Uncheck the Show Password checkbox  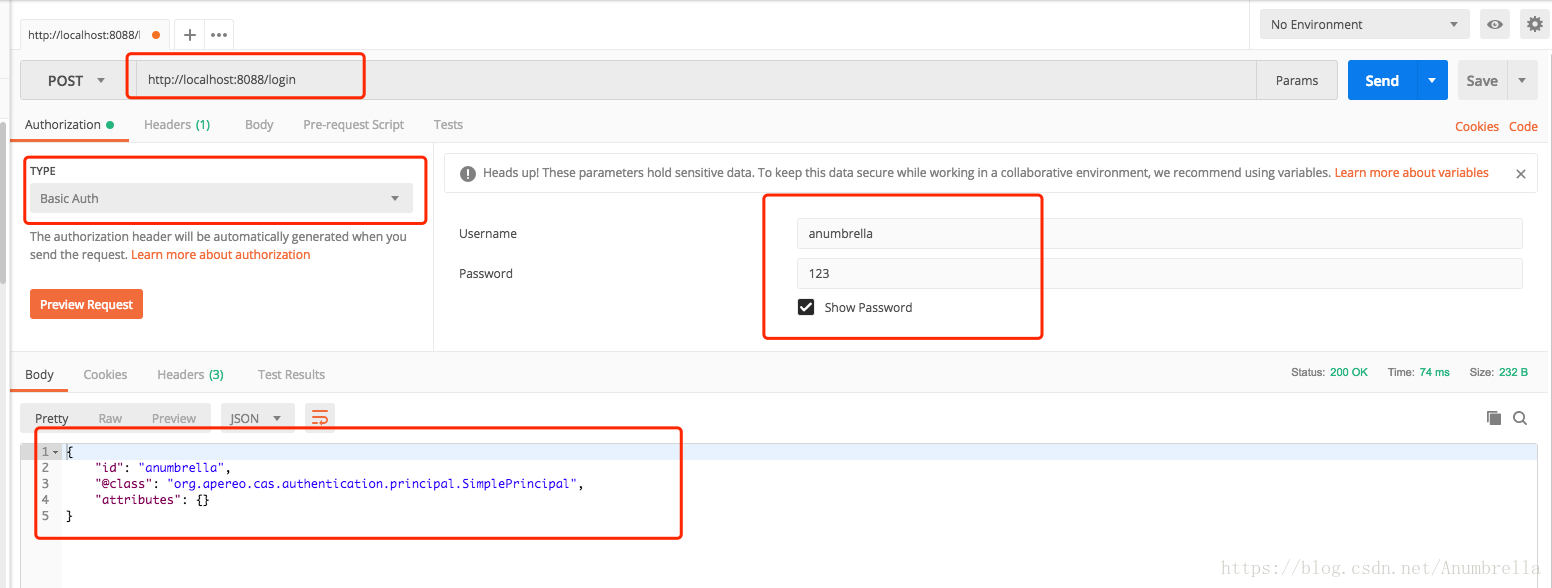click(x=806, y=307)
